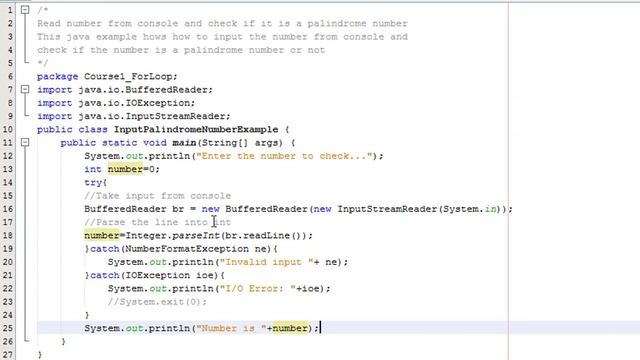The width and height of the screenshot is (640, 360).
Task: Click the comment line Read number from console
Action: tap(222, 23)
